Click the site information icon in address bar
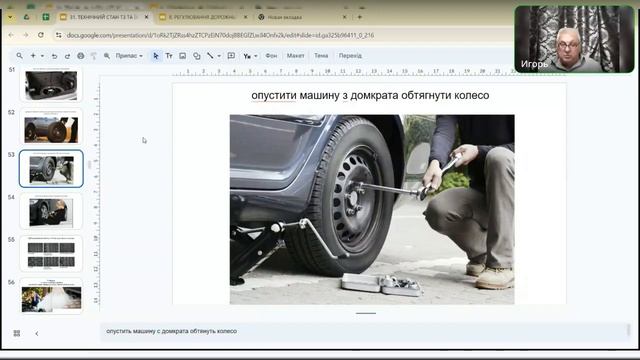640x360 pixels. coord(59,36)
